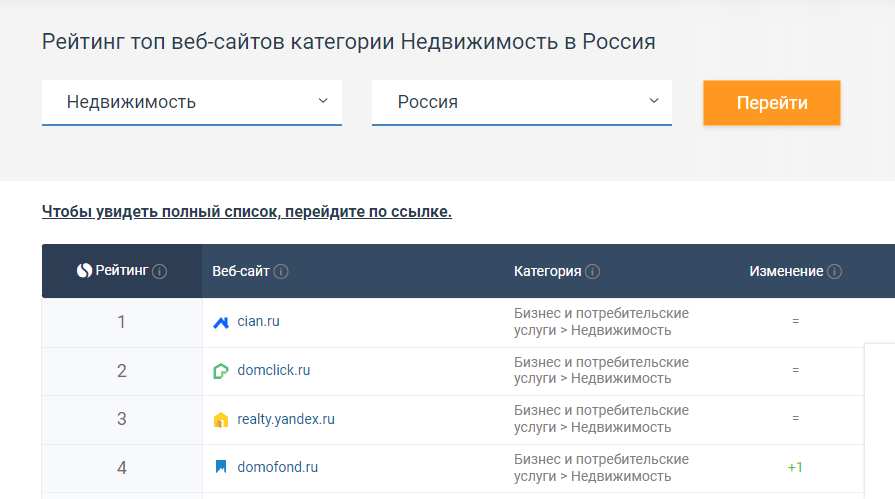The height and width of the screenshot is (499, 895).
Task: Click the domclick.ru favicon
Action: [221, 371]
